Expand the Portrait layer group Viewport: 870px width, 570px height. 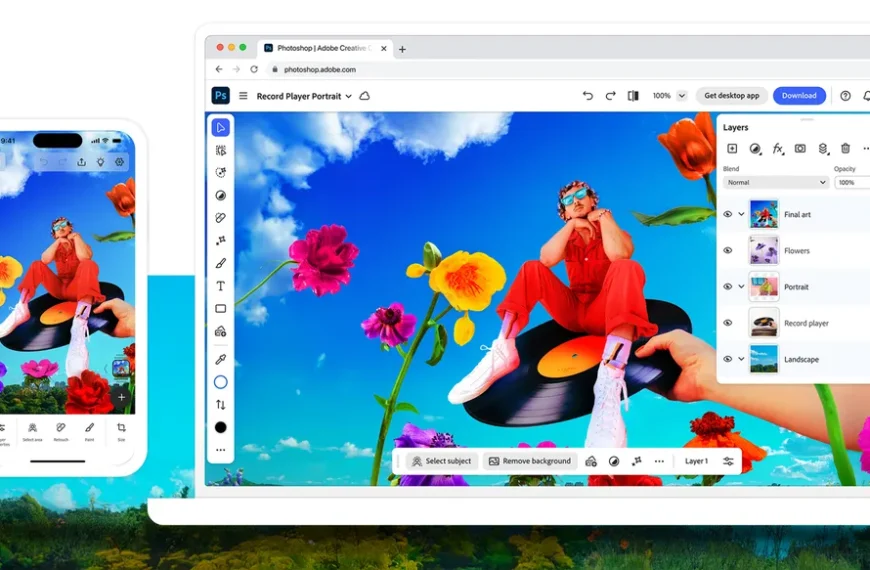[741, 286]
